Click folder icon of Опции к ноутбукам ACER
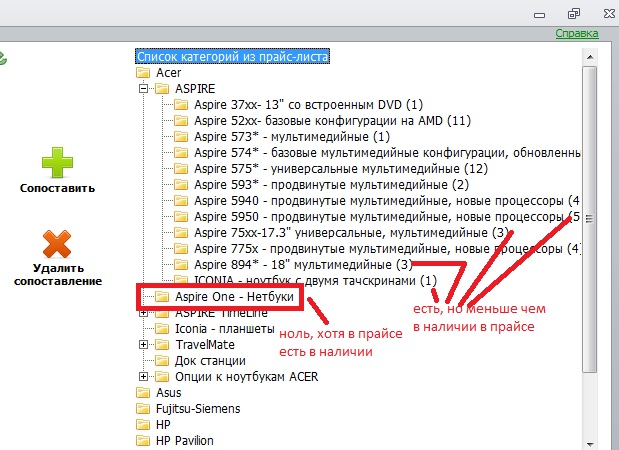The height and width of the screenshot is (450, 619). click(x=162, y=377)
